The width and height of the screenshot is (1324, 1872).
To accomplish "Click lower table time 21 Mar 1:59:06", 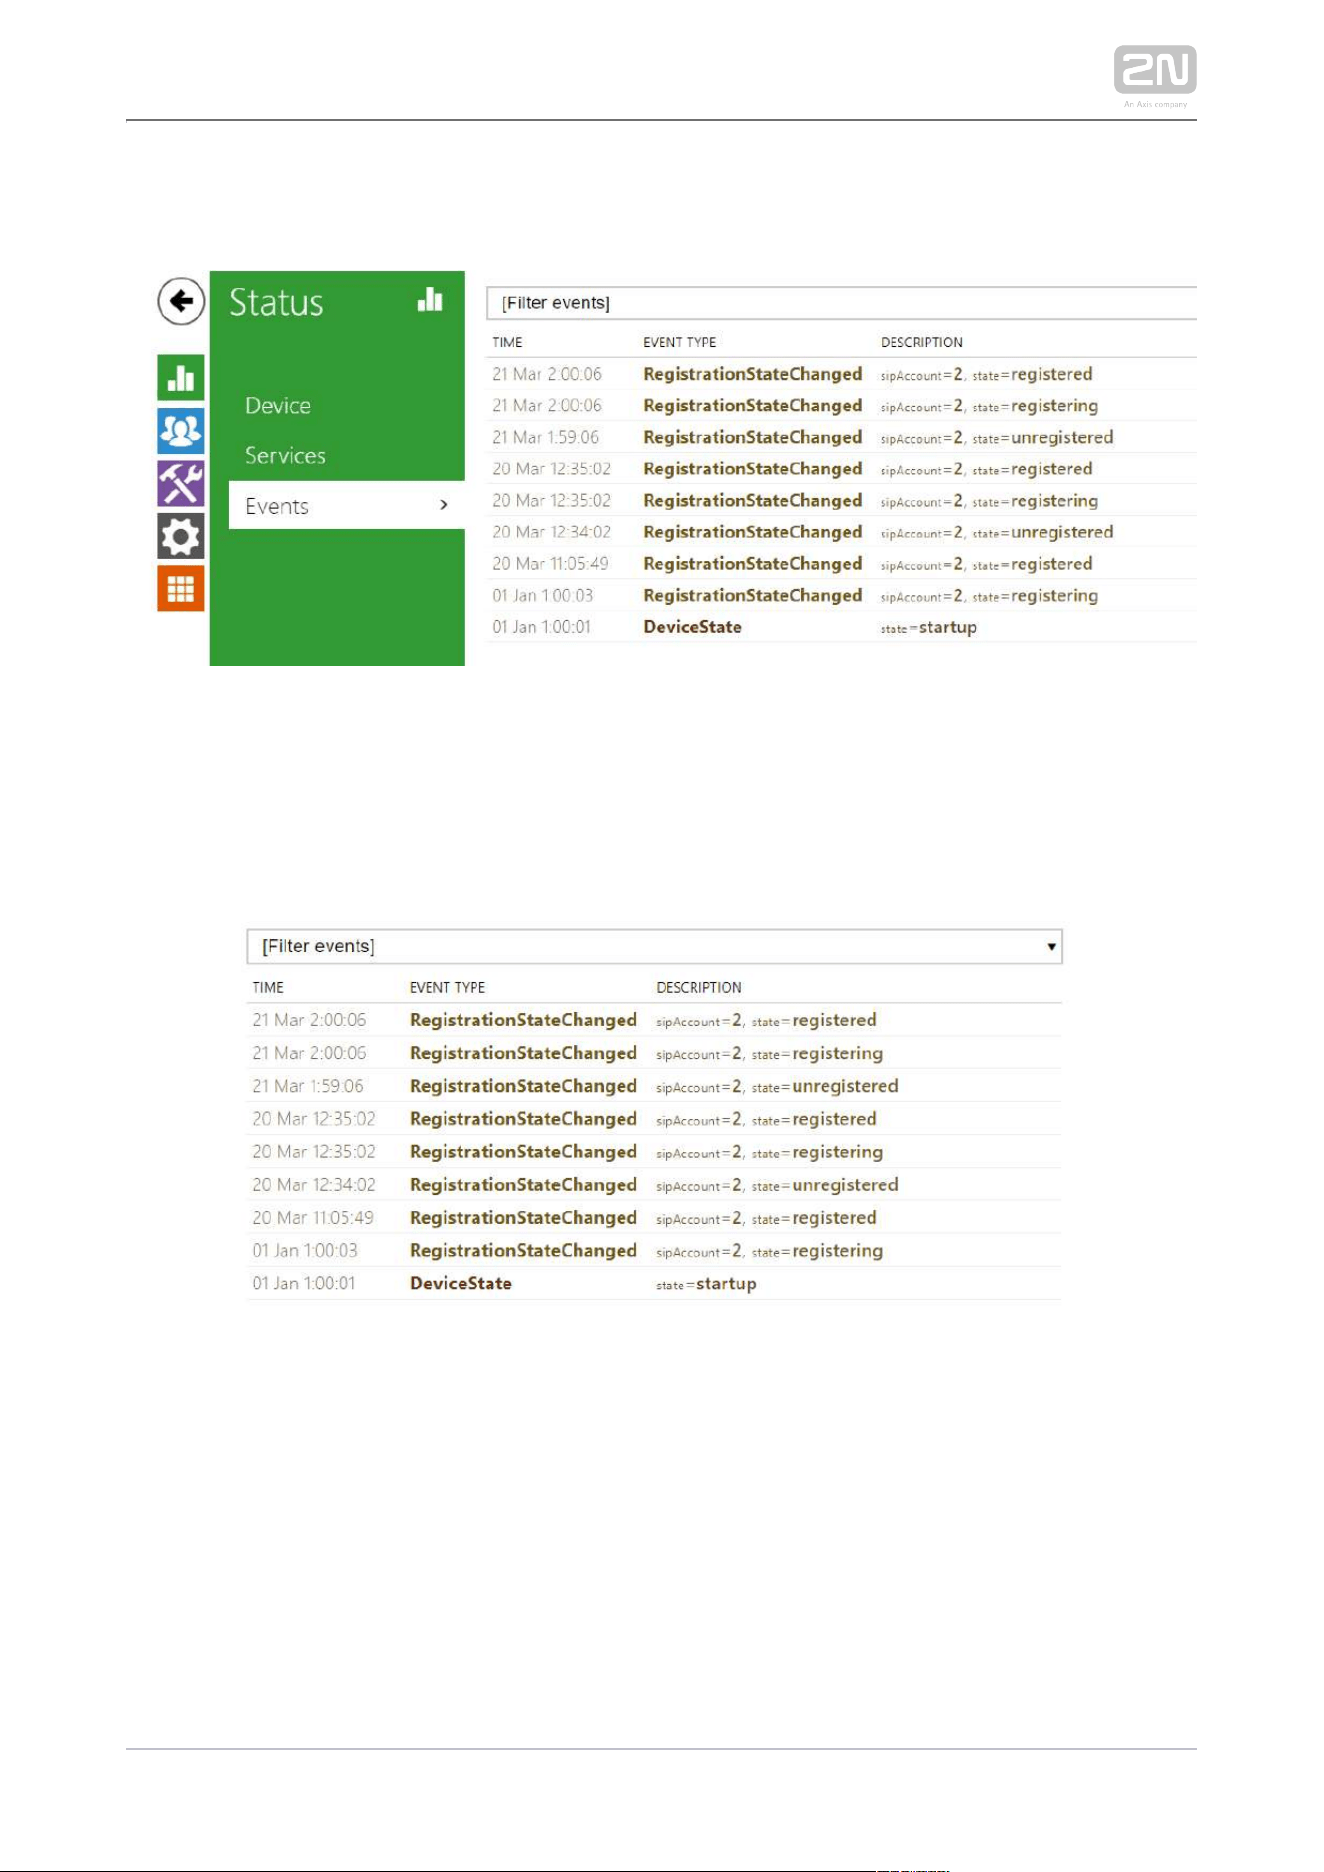I will [x=308, y=1086].
